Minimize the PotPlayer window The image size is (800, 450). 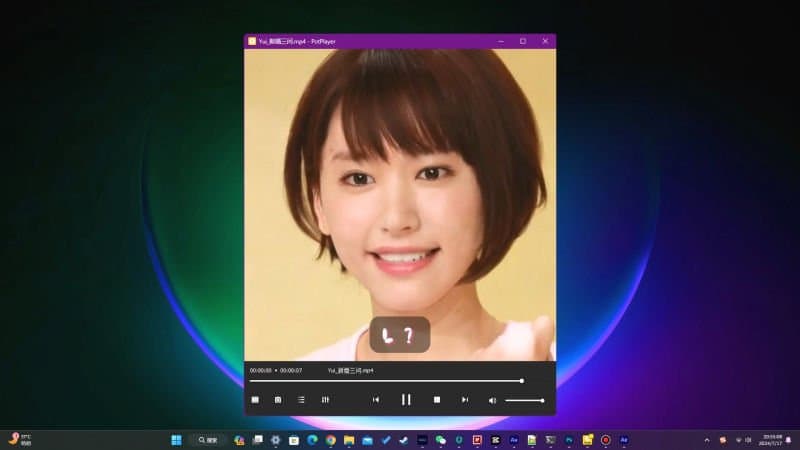click(x=500, y=41)
